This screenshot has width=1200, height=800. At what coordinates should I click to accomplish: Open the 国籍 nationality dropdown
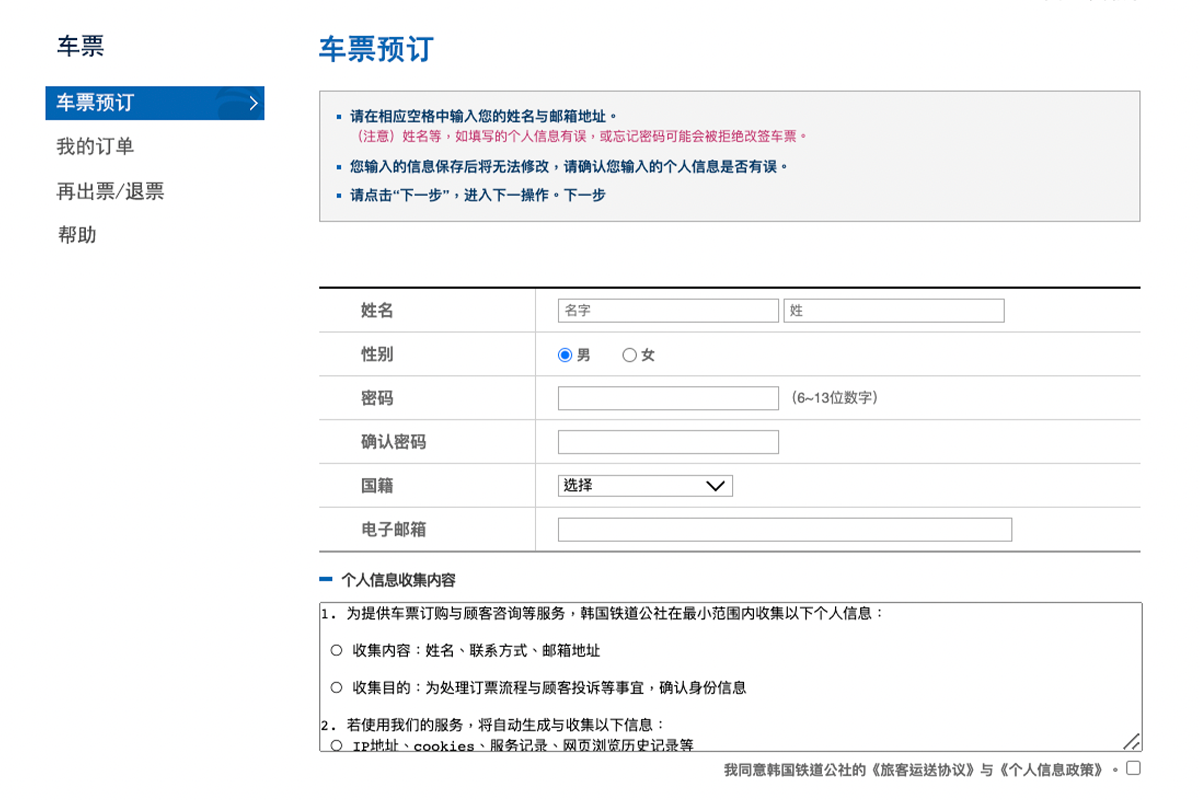645,485
